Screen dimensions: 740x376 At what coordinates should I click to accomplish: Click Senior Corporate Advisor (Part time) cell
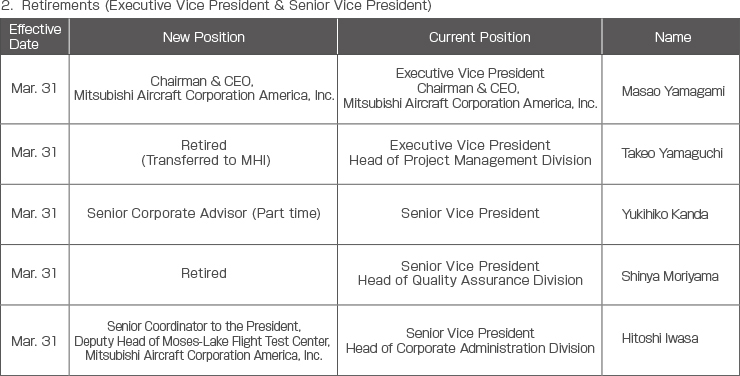pos(203,214)
